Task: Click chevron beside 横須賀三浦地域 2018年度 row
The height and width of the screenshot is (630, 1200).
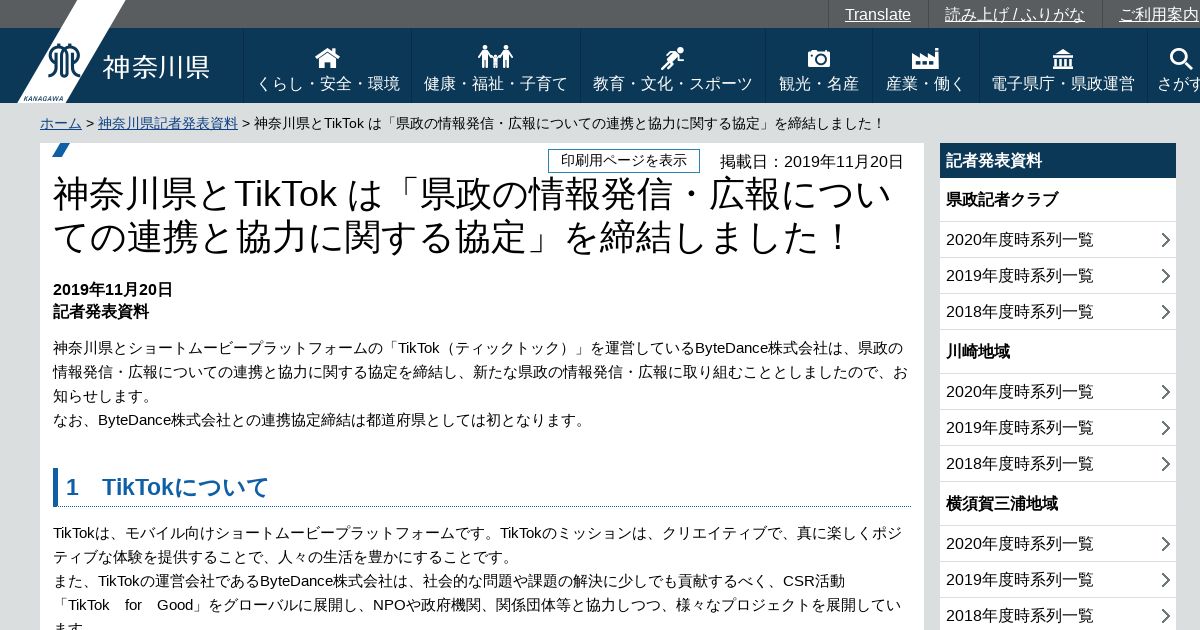Action: pyautogui.click(x=1165, y=616)
